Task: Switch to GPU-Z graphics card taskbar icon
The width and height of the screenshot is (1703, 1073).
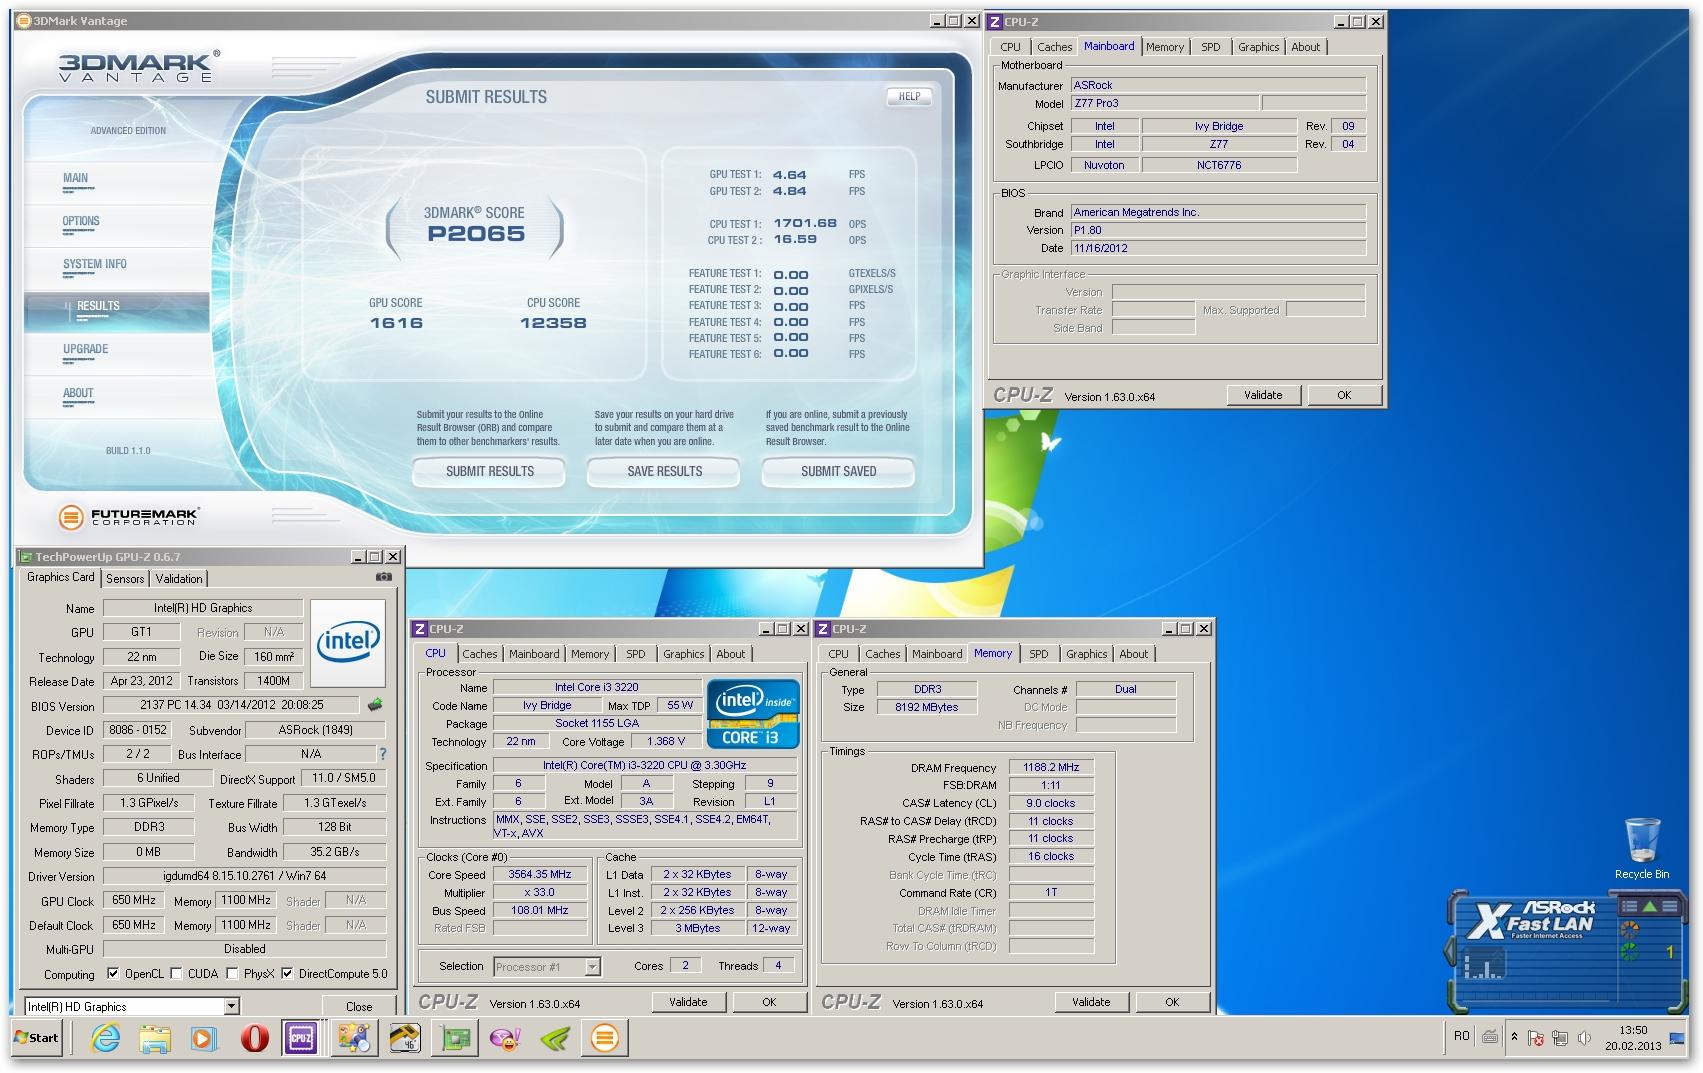Action: 455,1039
